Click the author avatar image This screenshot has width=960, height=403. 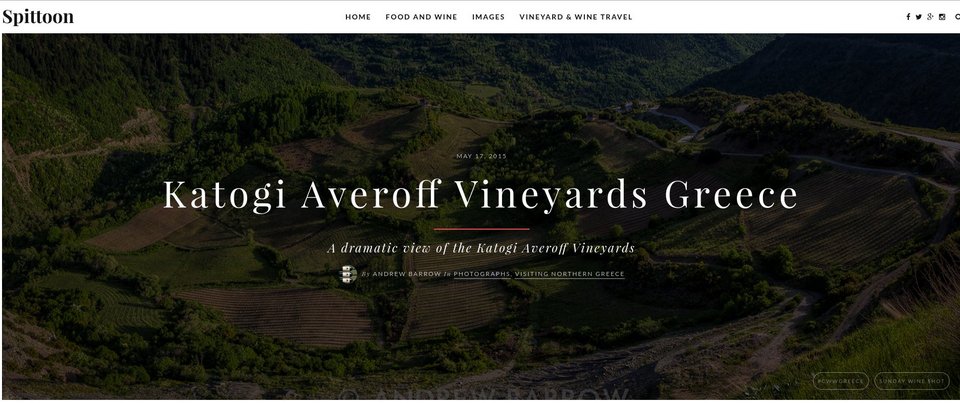[x=348, y=274]
